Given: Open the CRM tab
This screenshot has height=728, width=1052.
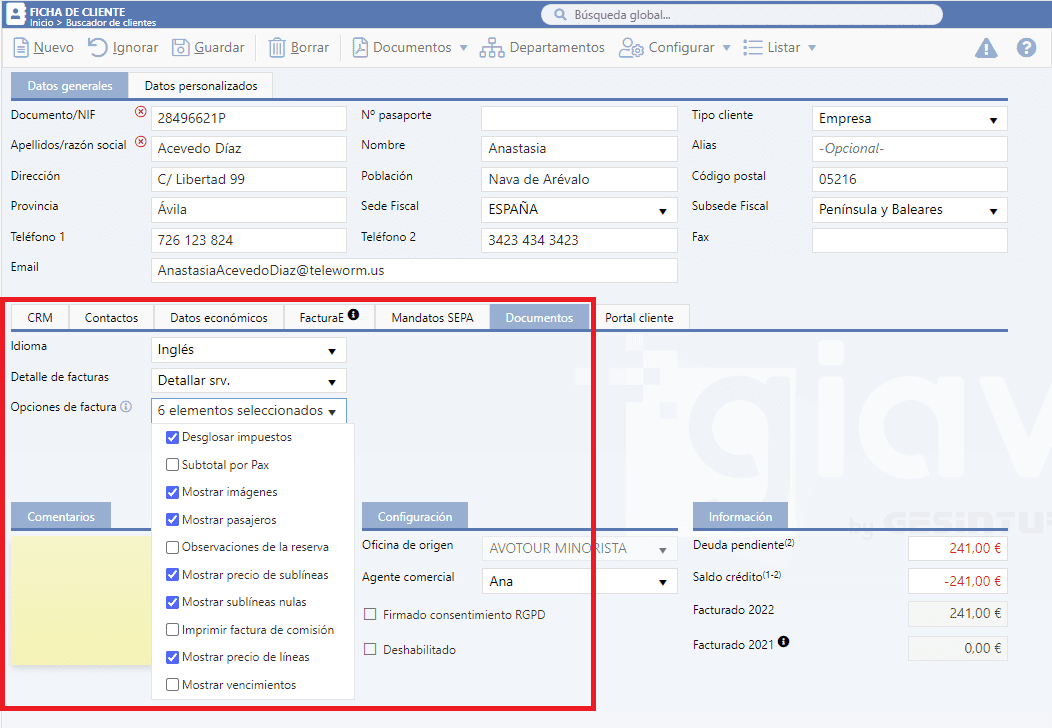Looking at the screenshot, I should click(x=40, y=317).
